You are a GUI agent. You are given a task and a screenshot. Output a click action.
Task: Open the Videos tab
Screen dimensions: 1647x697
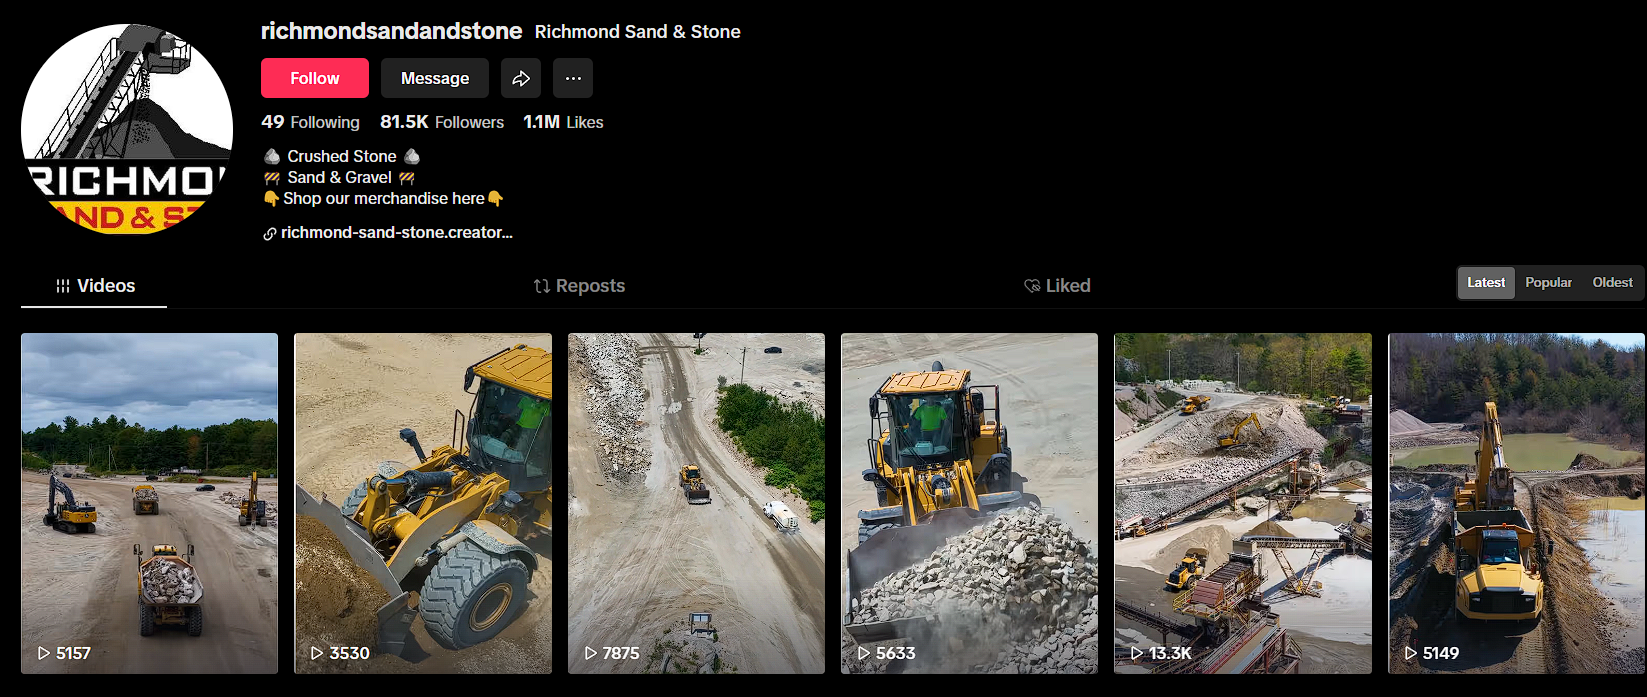click(x=106, y=285)
